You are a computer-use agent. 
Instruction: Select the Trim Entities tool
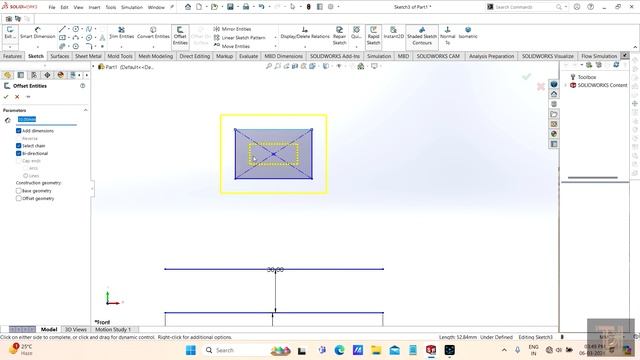121,33
